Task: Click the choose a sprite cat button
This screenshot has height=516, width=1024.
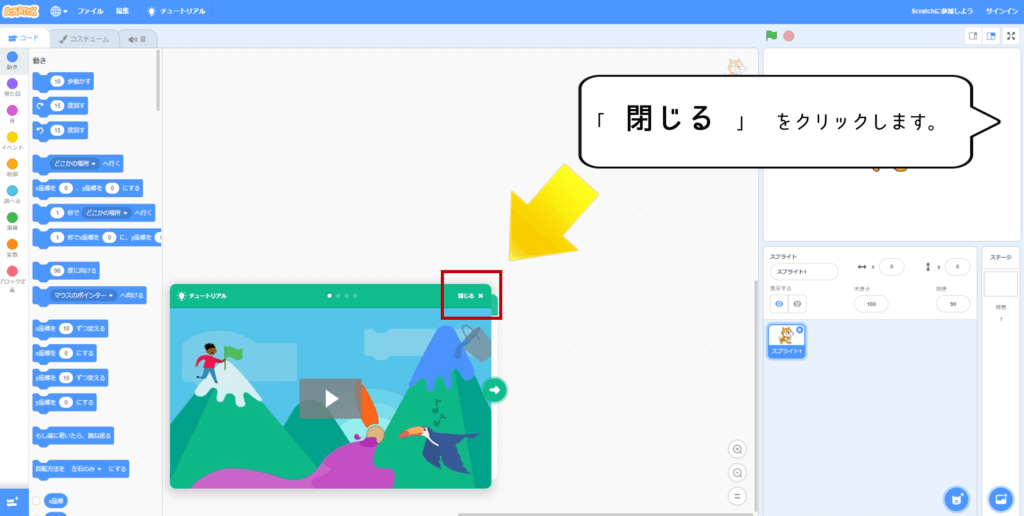Action: pyautogui.click(x=956, y=500)
